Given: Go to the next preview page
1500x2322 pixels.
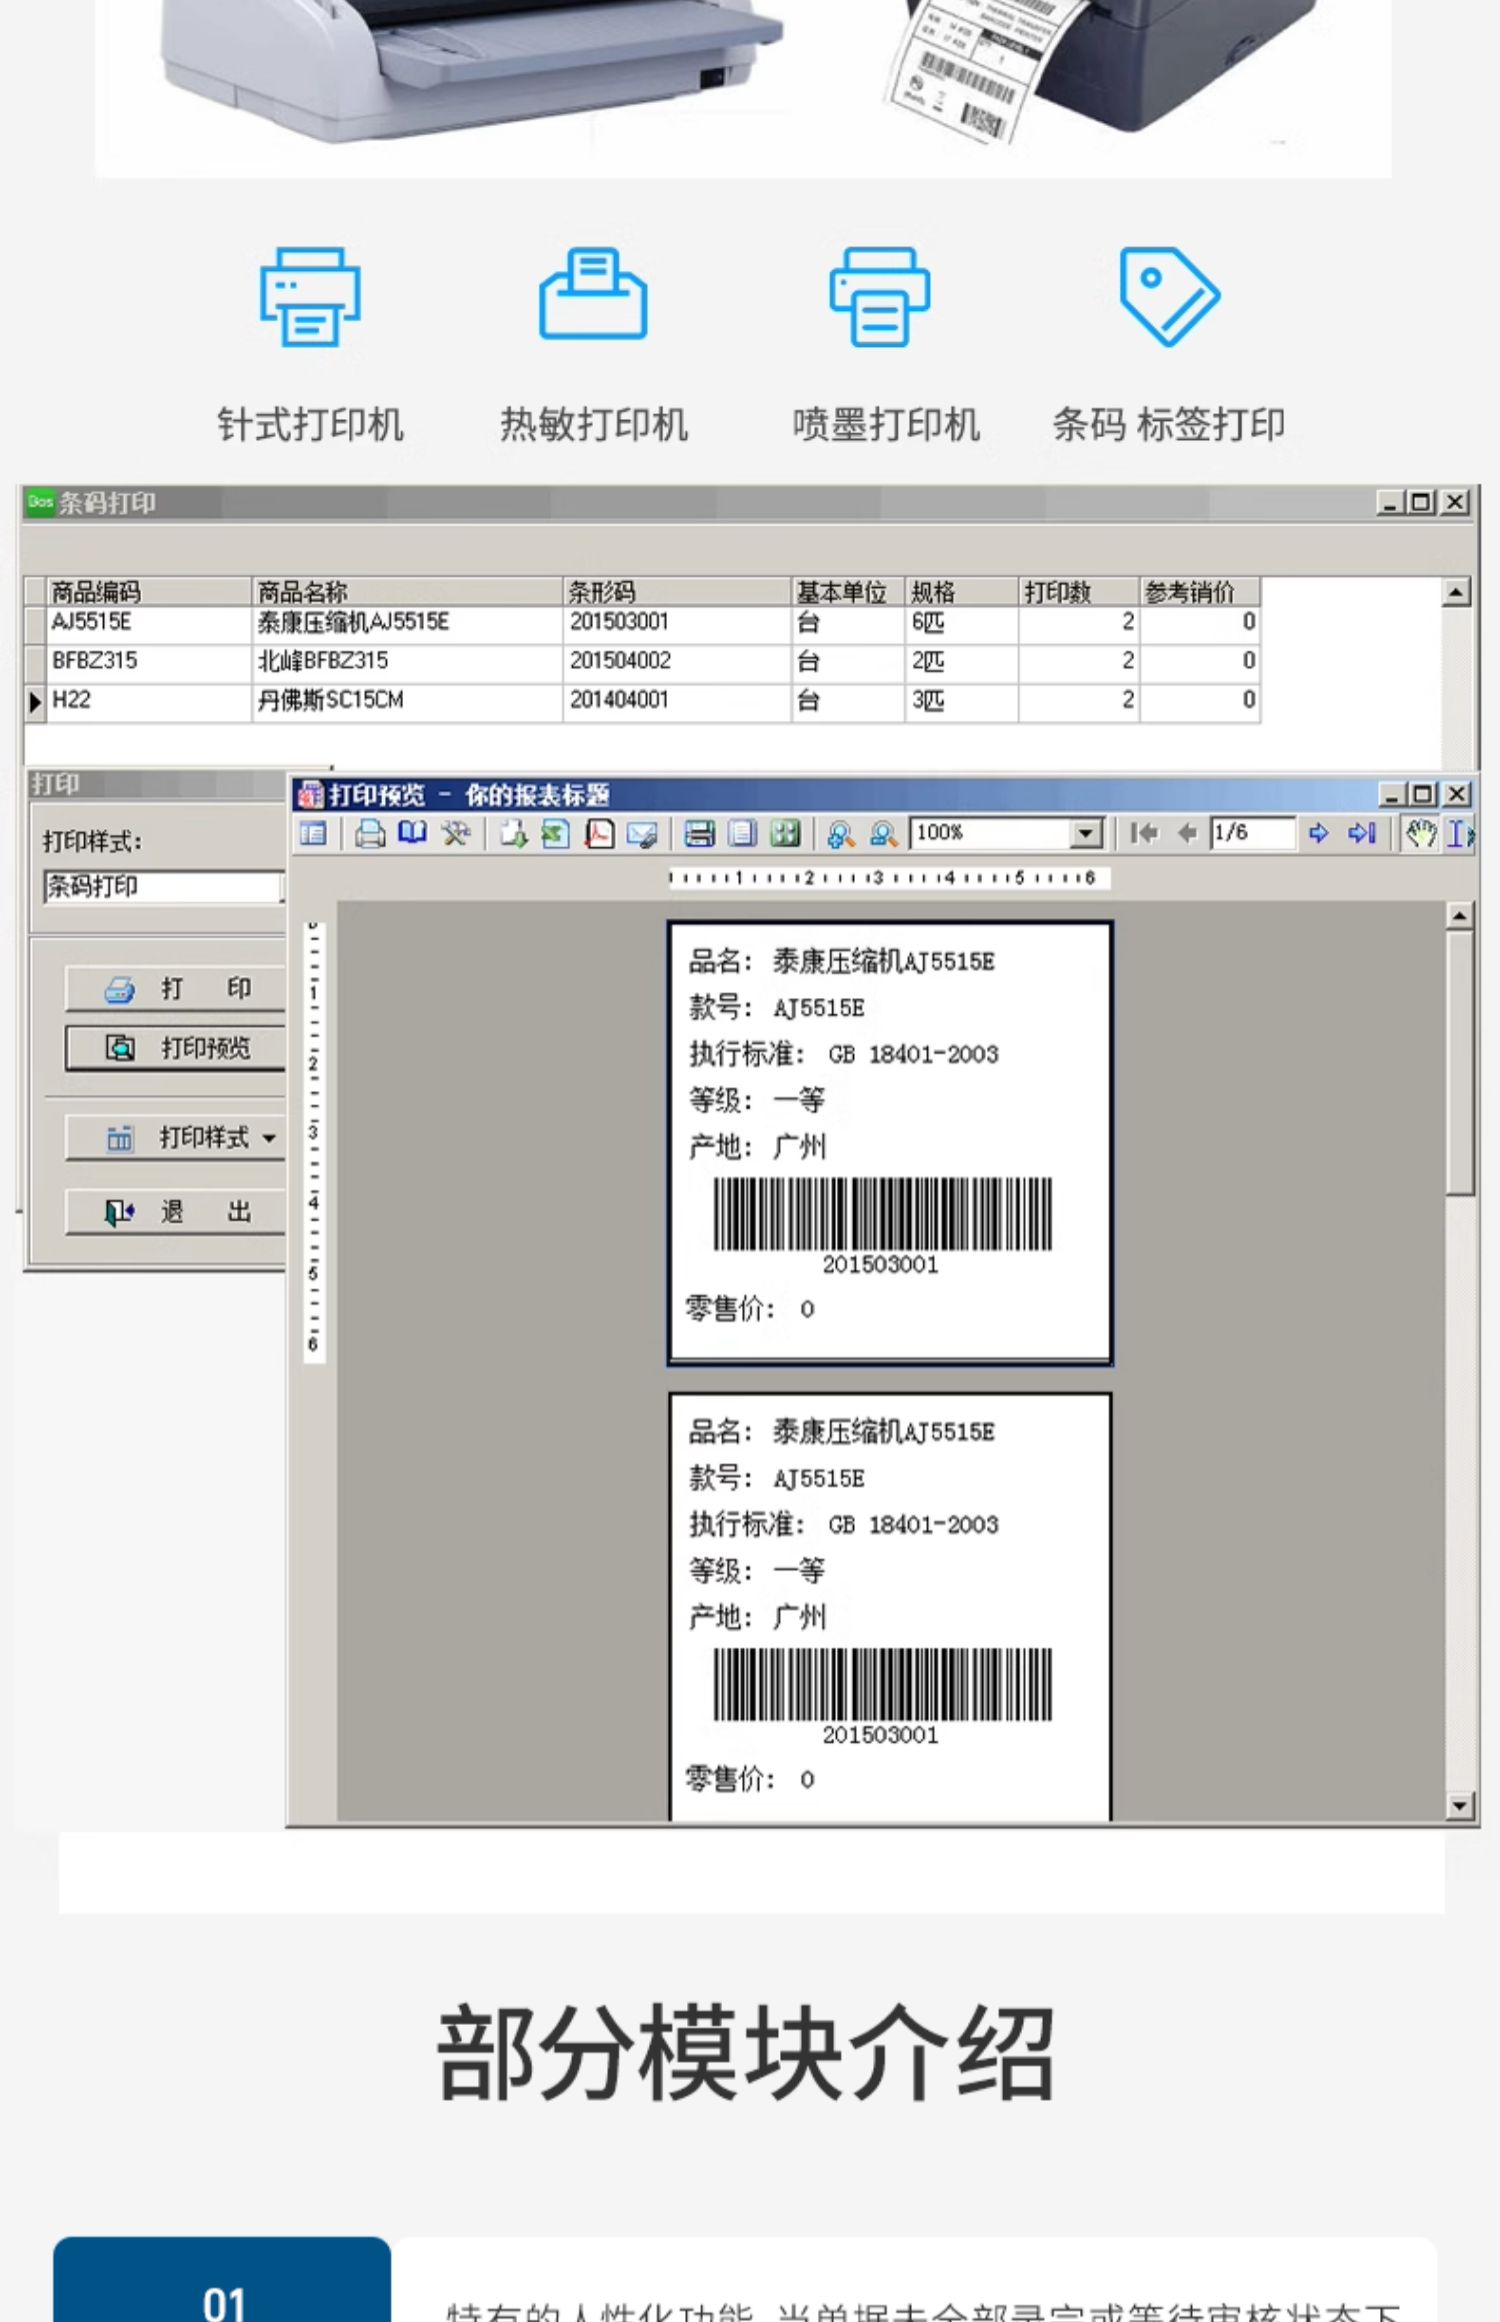Looking at the screenshot, I should (x=1319, y=833).
